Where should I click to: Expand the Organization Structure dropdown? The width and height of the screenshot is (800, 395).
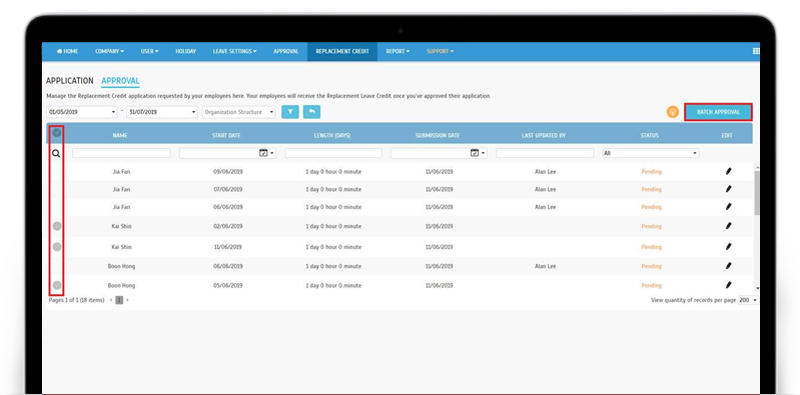tap(238, 112)
